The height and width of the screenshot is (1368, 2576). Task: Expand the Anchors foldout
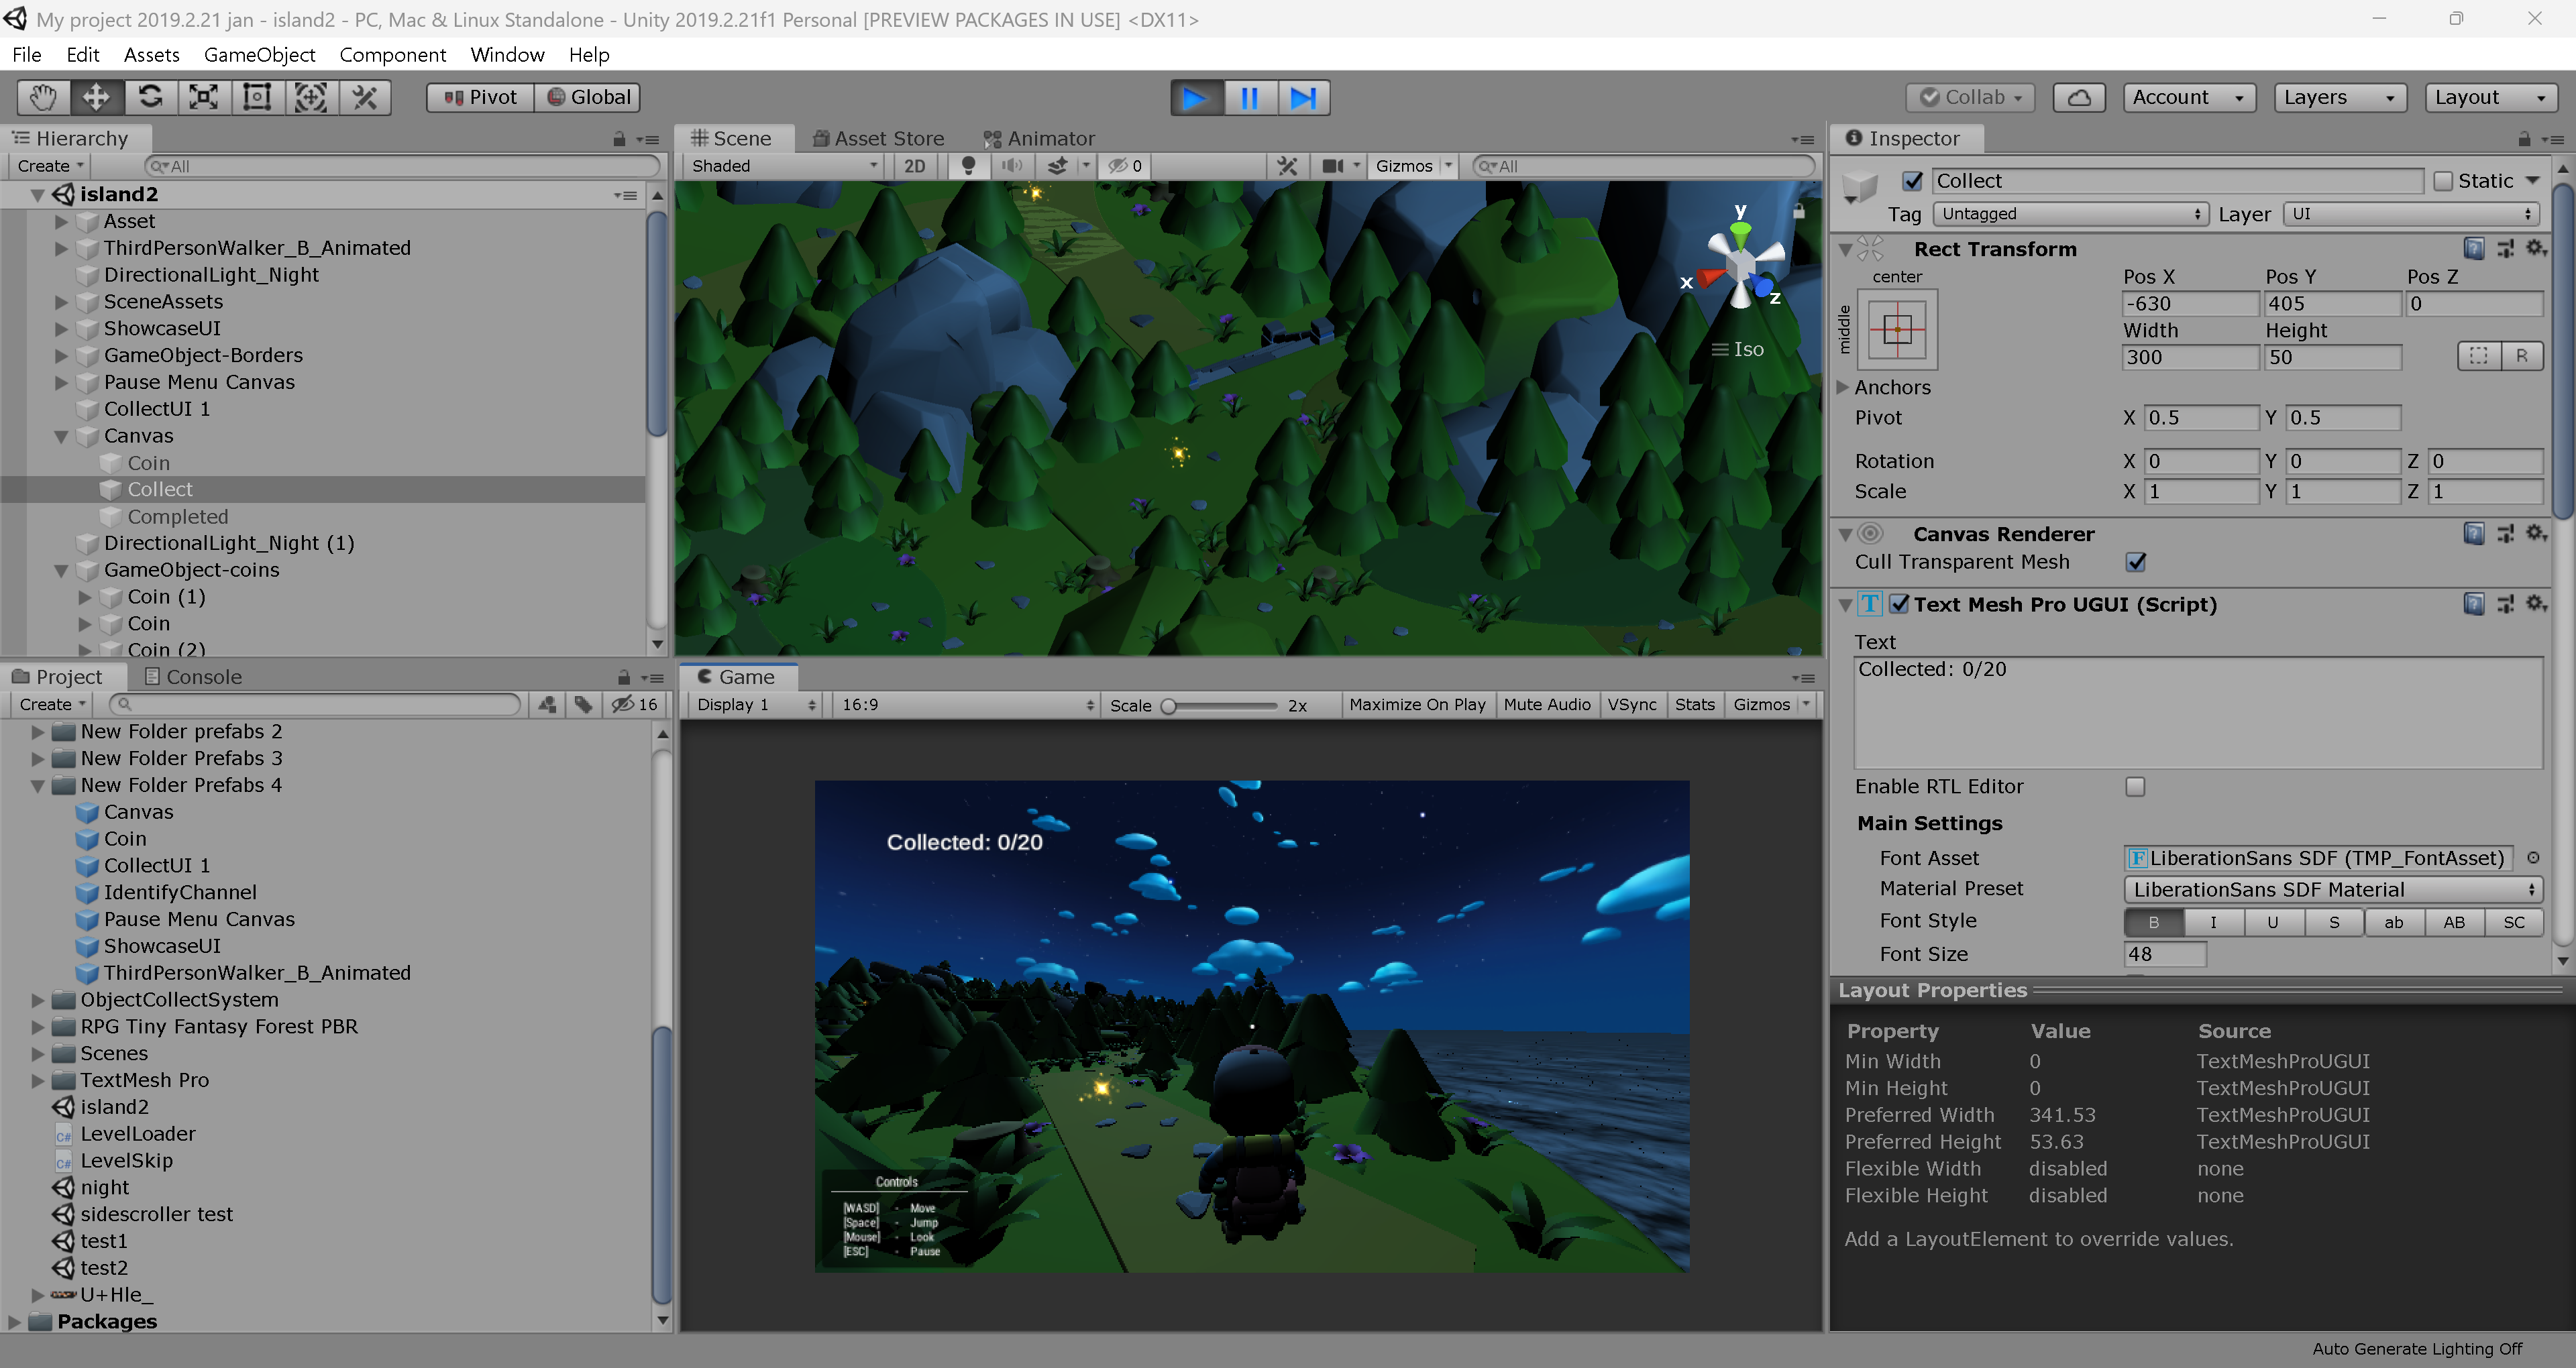pos(1843,387)
